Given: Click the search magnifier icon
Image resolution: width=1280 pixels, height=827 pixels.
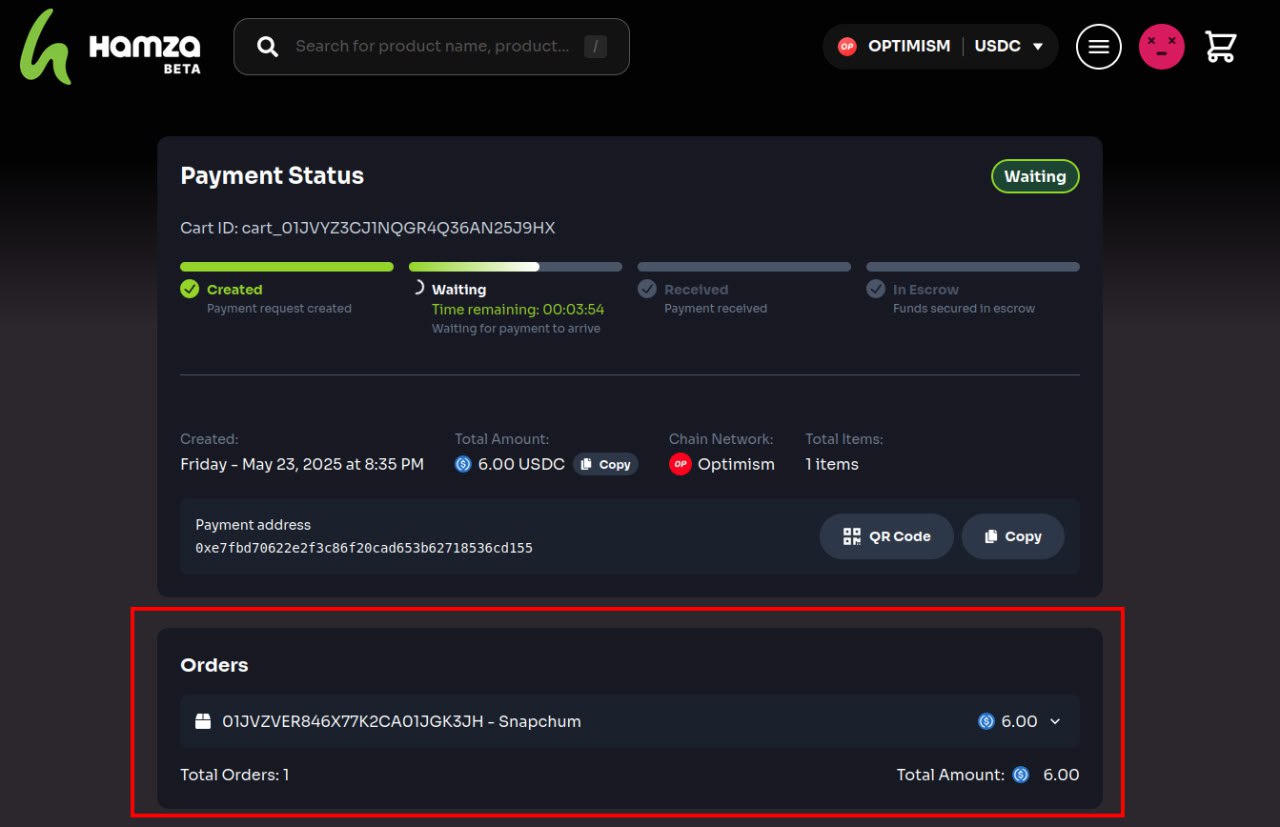Looking at the screenshot, I should (x=266, y=46).
